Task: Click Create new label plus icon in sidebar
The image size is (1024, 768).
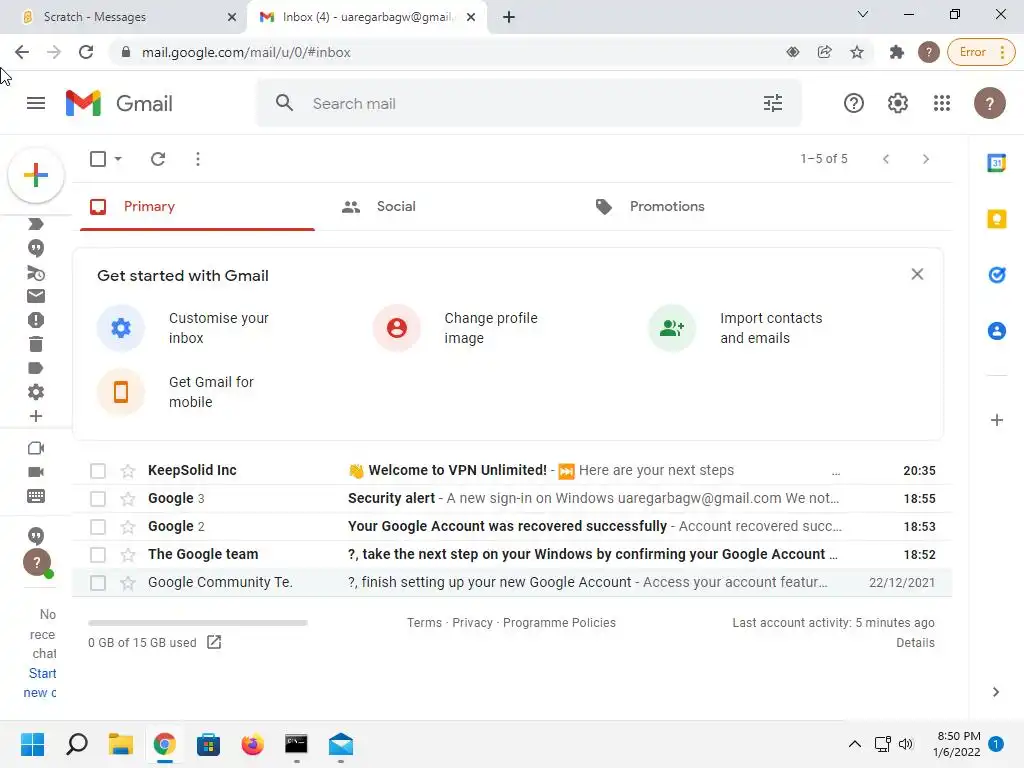Action: (36, 416)
